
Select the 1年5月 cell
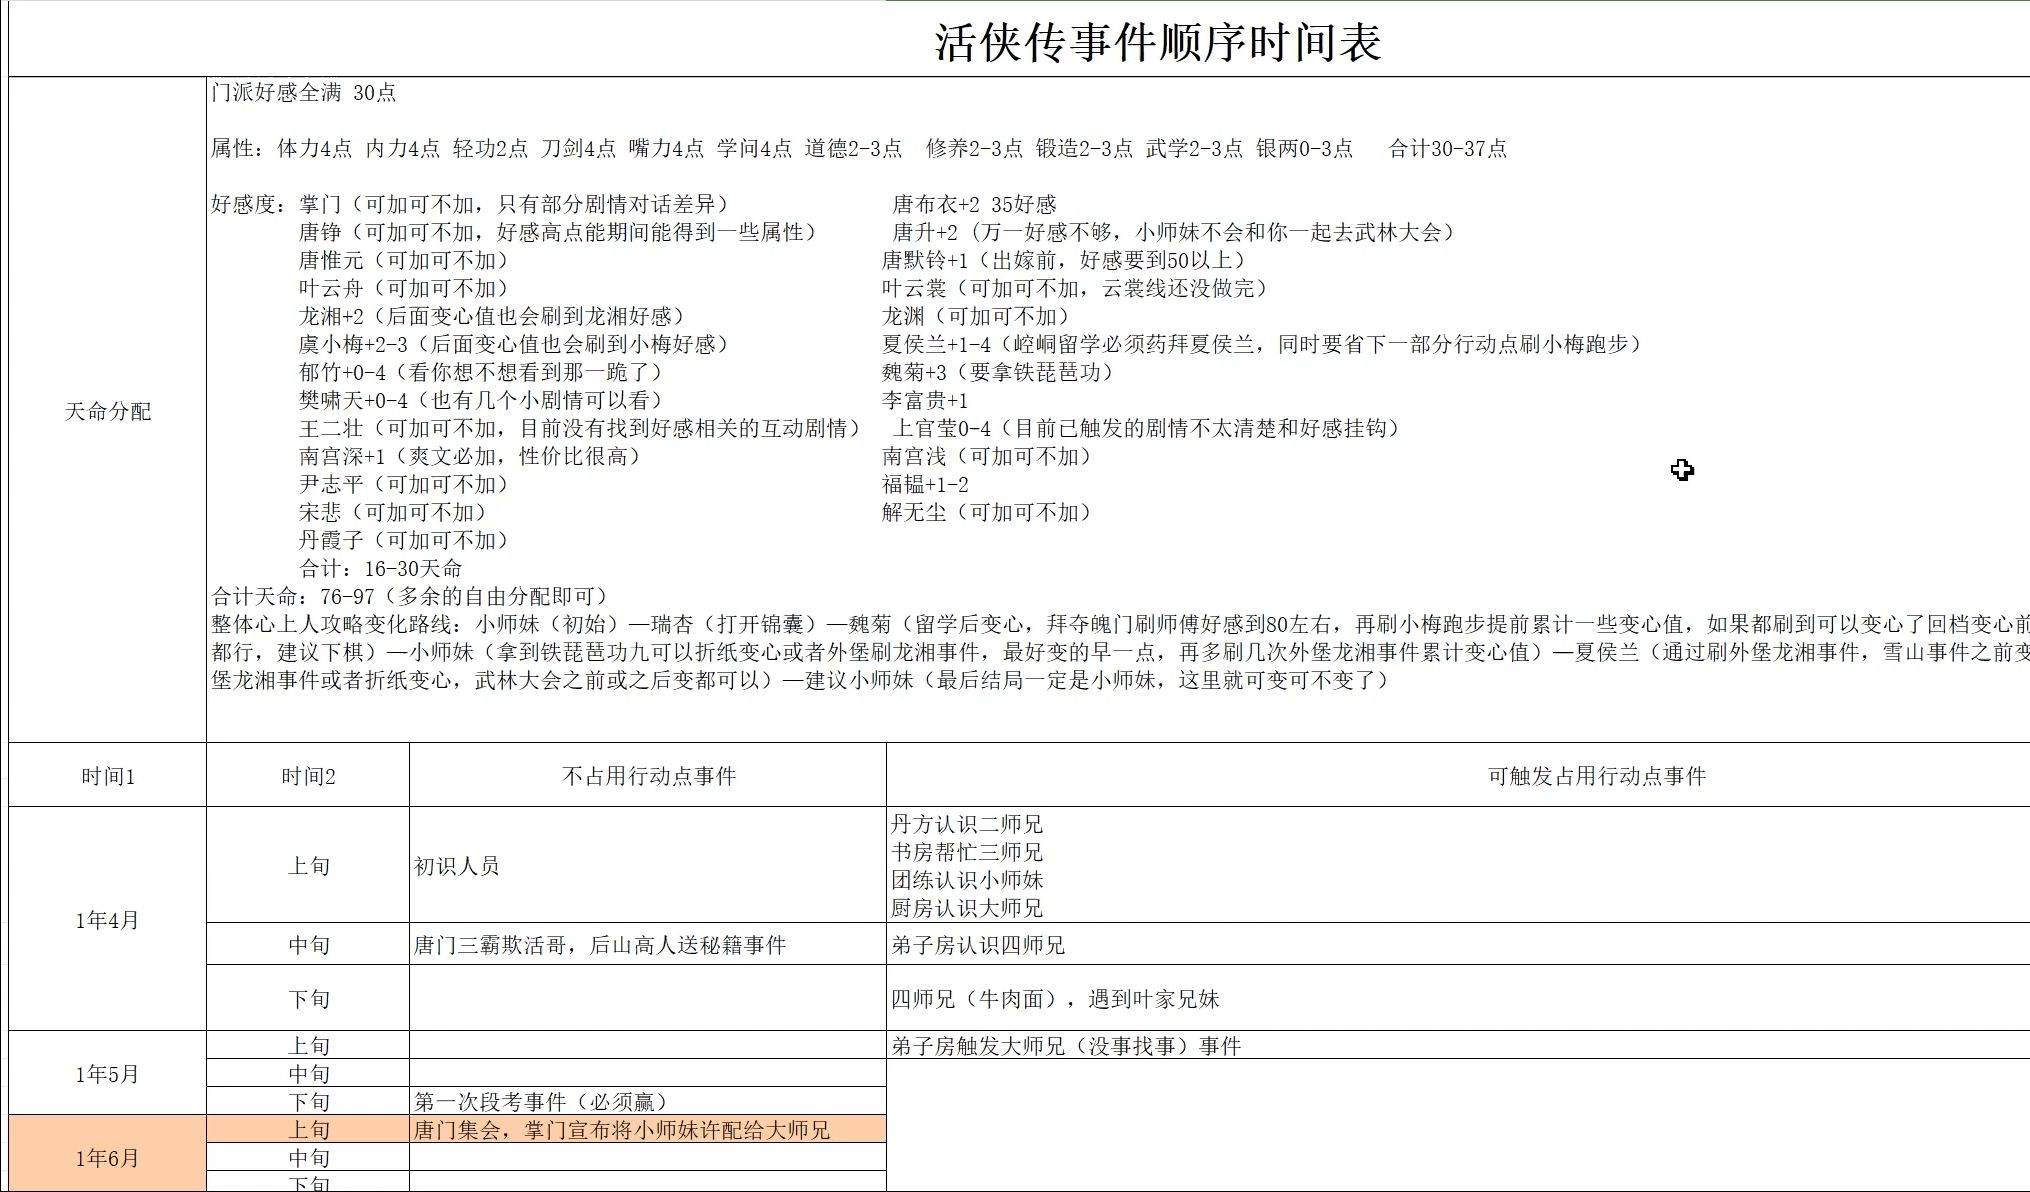click(x=107, y=1074)
